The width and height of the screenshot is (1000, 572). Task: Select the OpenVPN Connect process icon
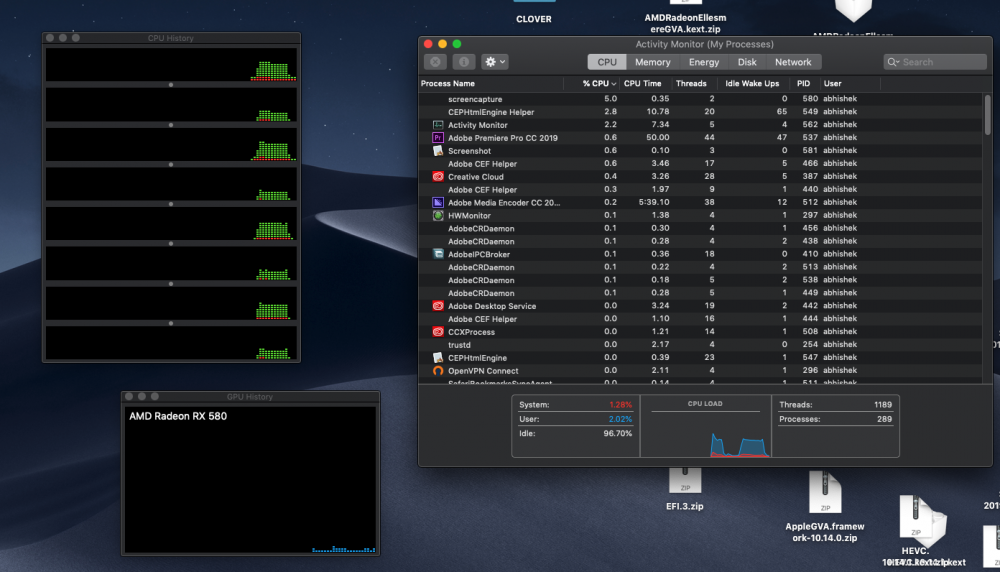tap(438, 370)
